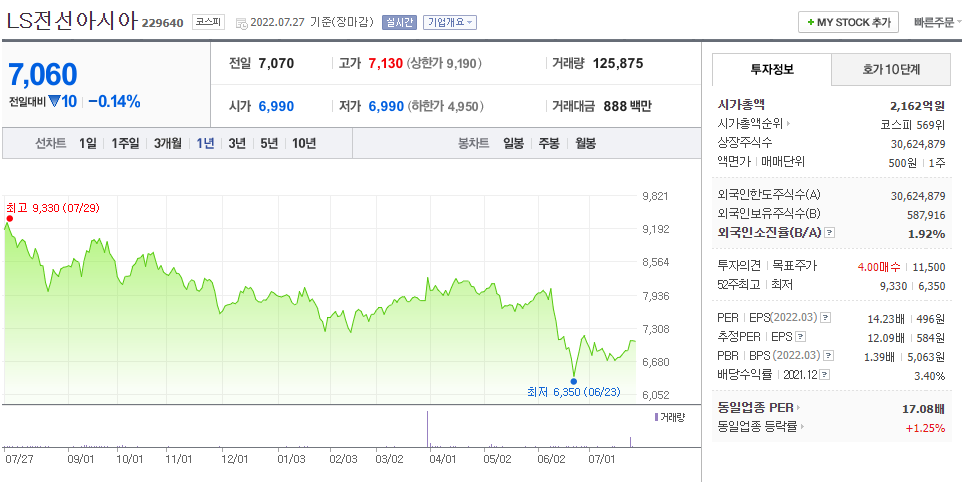Viewport: 966px width, 482px height.
Task: Switch to the 호가10단계 tab
Action: pyautogui.click(x=891, y=70)
